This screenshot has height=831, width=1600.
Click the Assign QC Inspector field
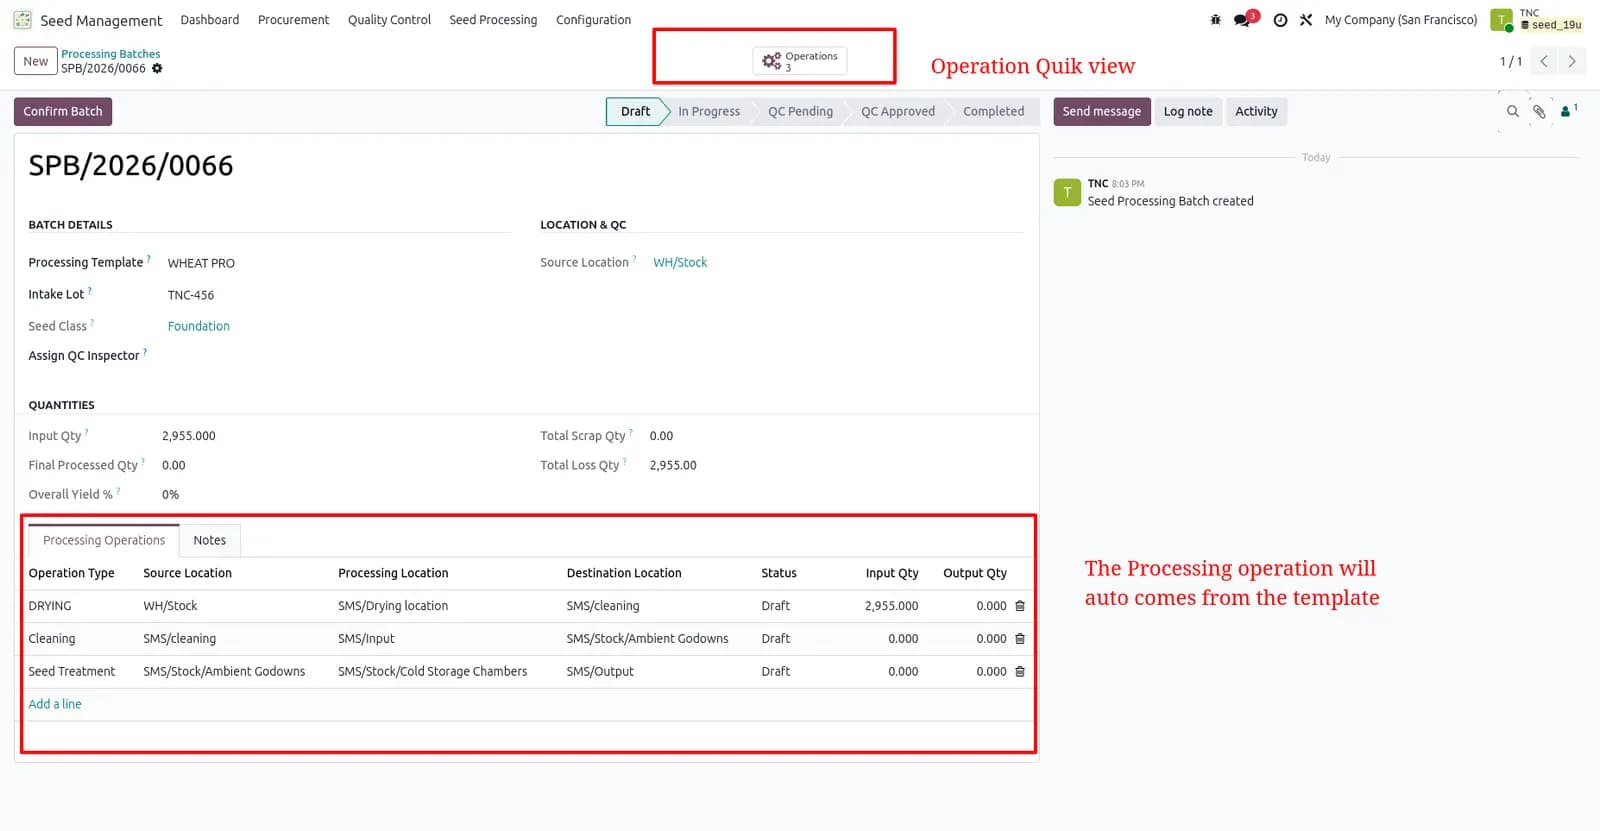340,356
